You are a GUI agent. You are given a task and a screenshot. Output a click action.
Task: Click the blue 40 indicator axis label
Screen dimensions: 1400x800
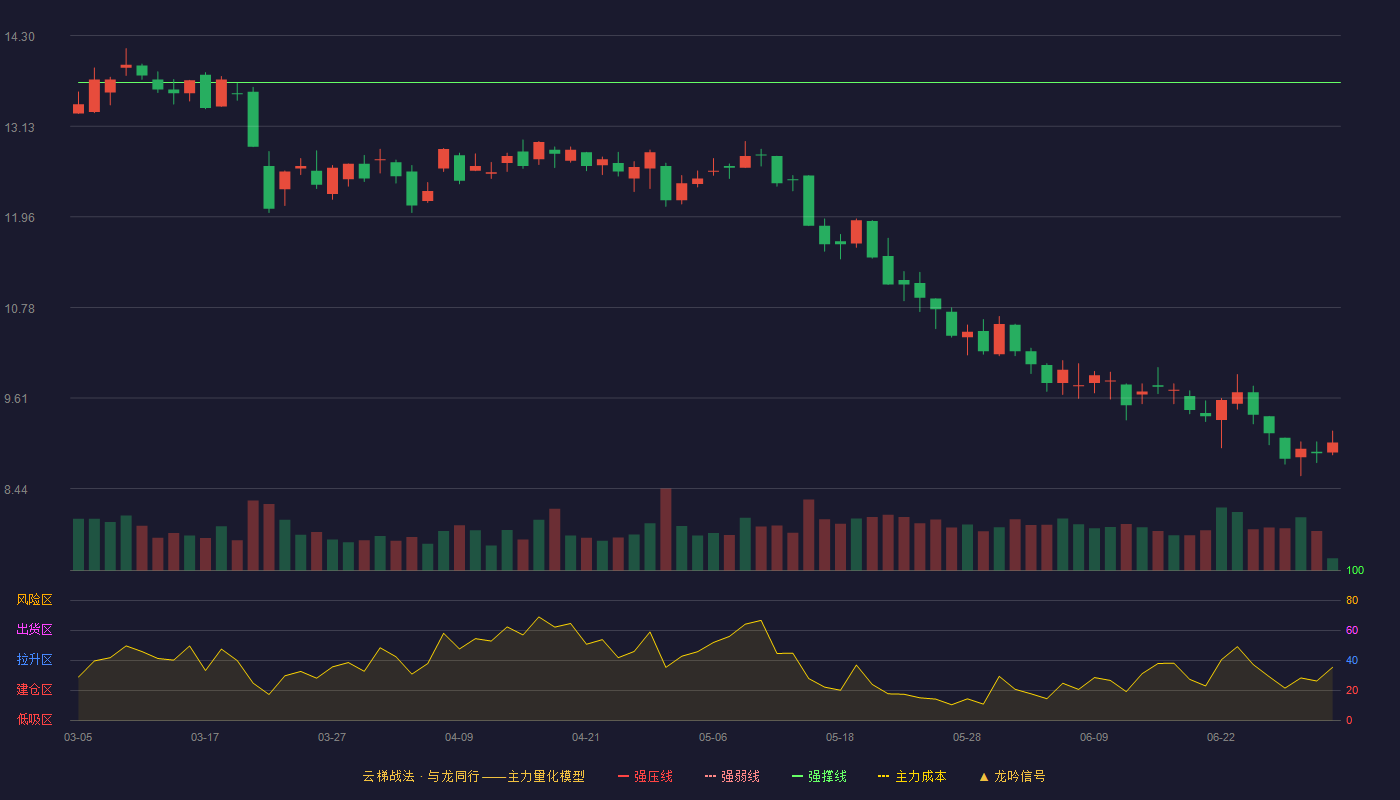1352,660
